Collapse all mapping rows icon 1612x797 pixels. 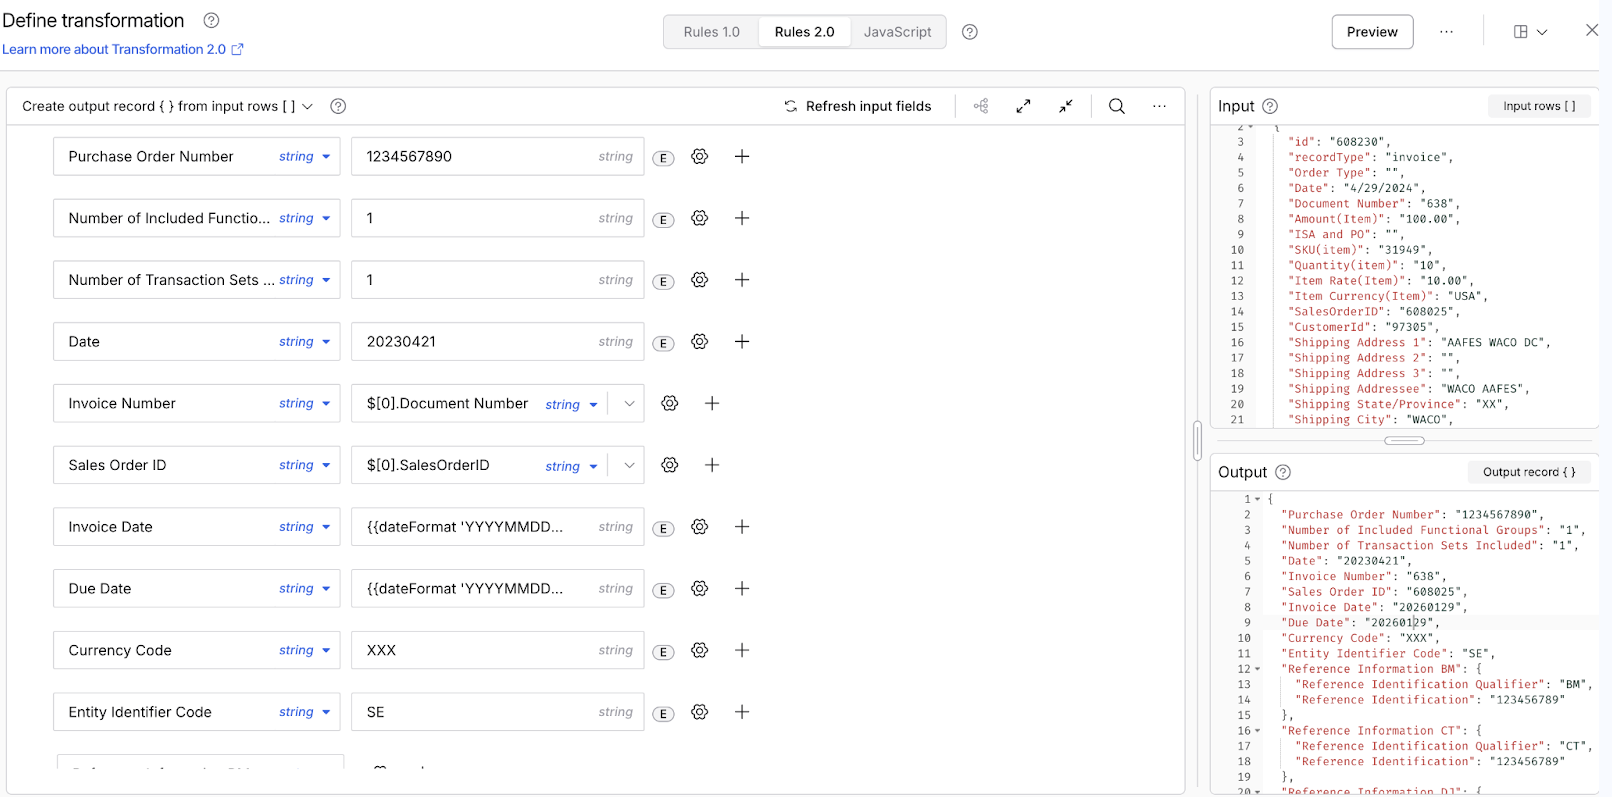(1066, 106)
